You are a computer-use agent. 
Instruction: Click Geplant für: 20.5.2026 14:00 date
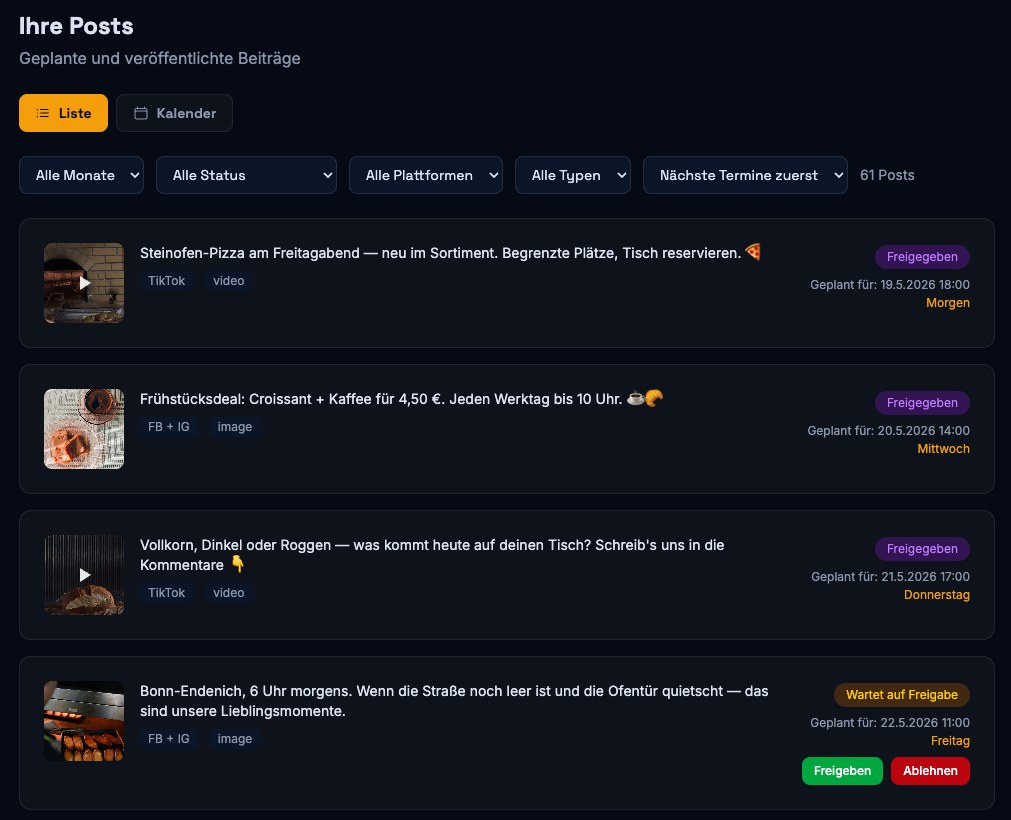pyautogui.click(x=888, y=431)
